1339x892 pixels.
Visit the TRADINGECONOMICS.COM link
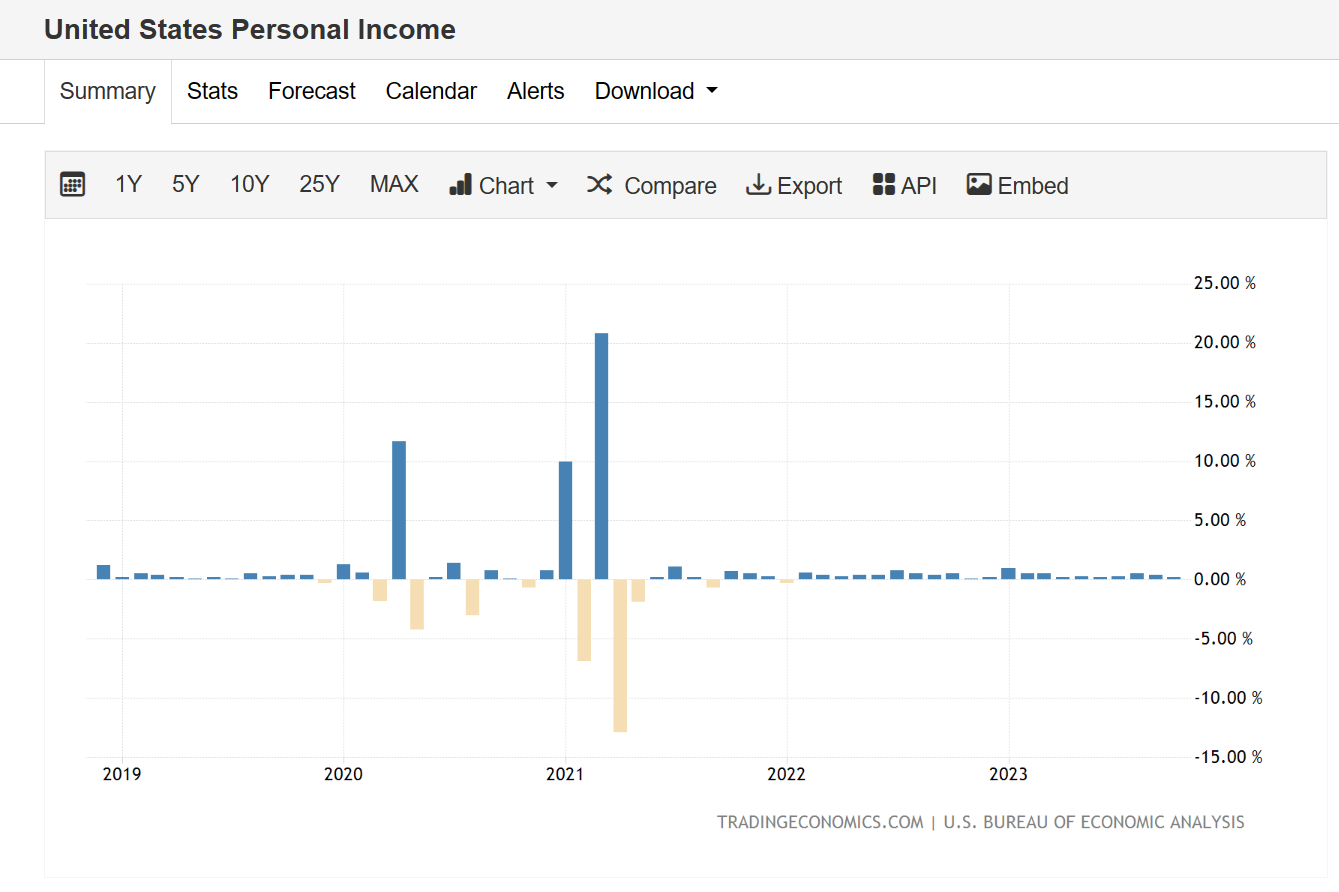(x=818, y=822)
